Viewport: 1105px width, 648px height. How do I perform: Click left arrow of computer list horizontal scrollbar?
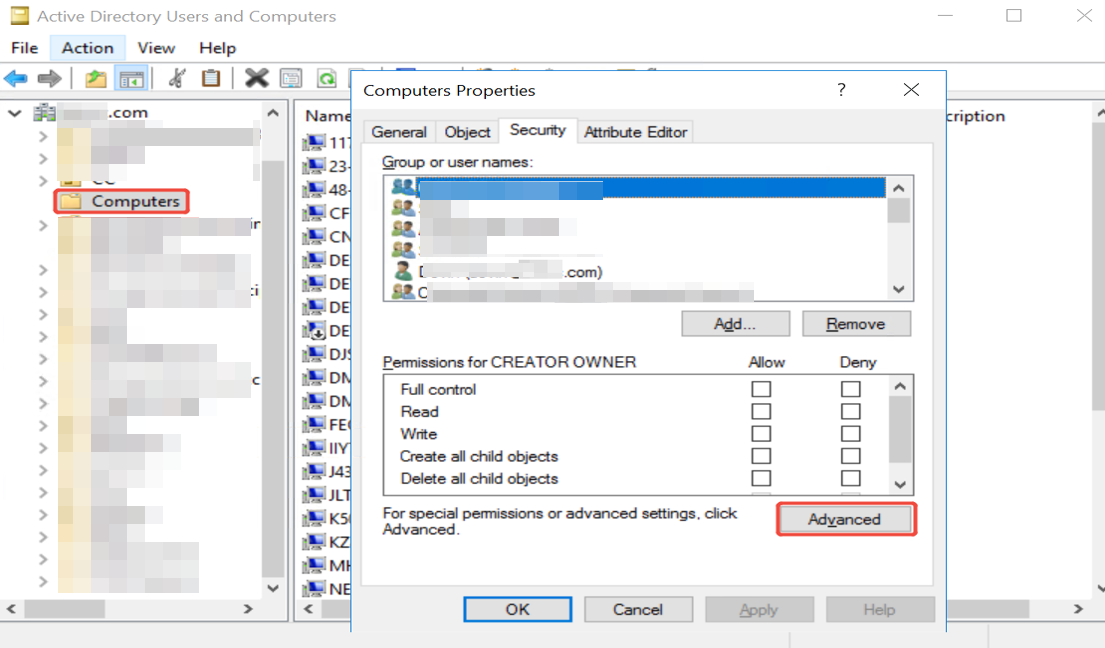pos(309,609)
